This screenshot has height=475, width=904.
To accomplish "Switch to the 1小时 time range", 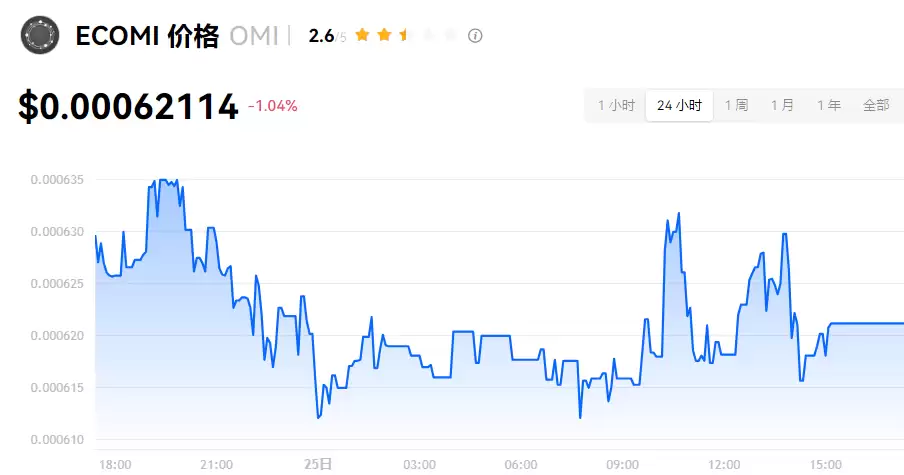I will point(616,105).
